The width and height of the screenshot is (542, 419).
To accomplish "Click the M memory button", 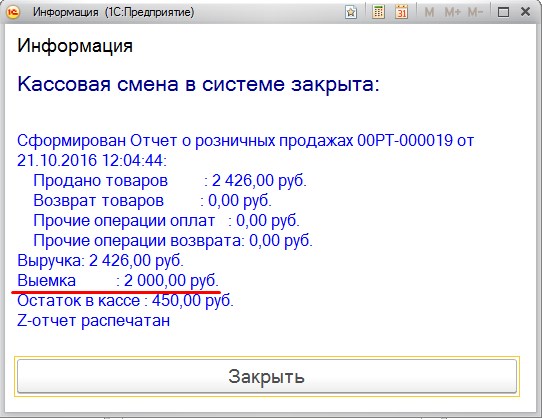I will coord(429,12).
